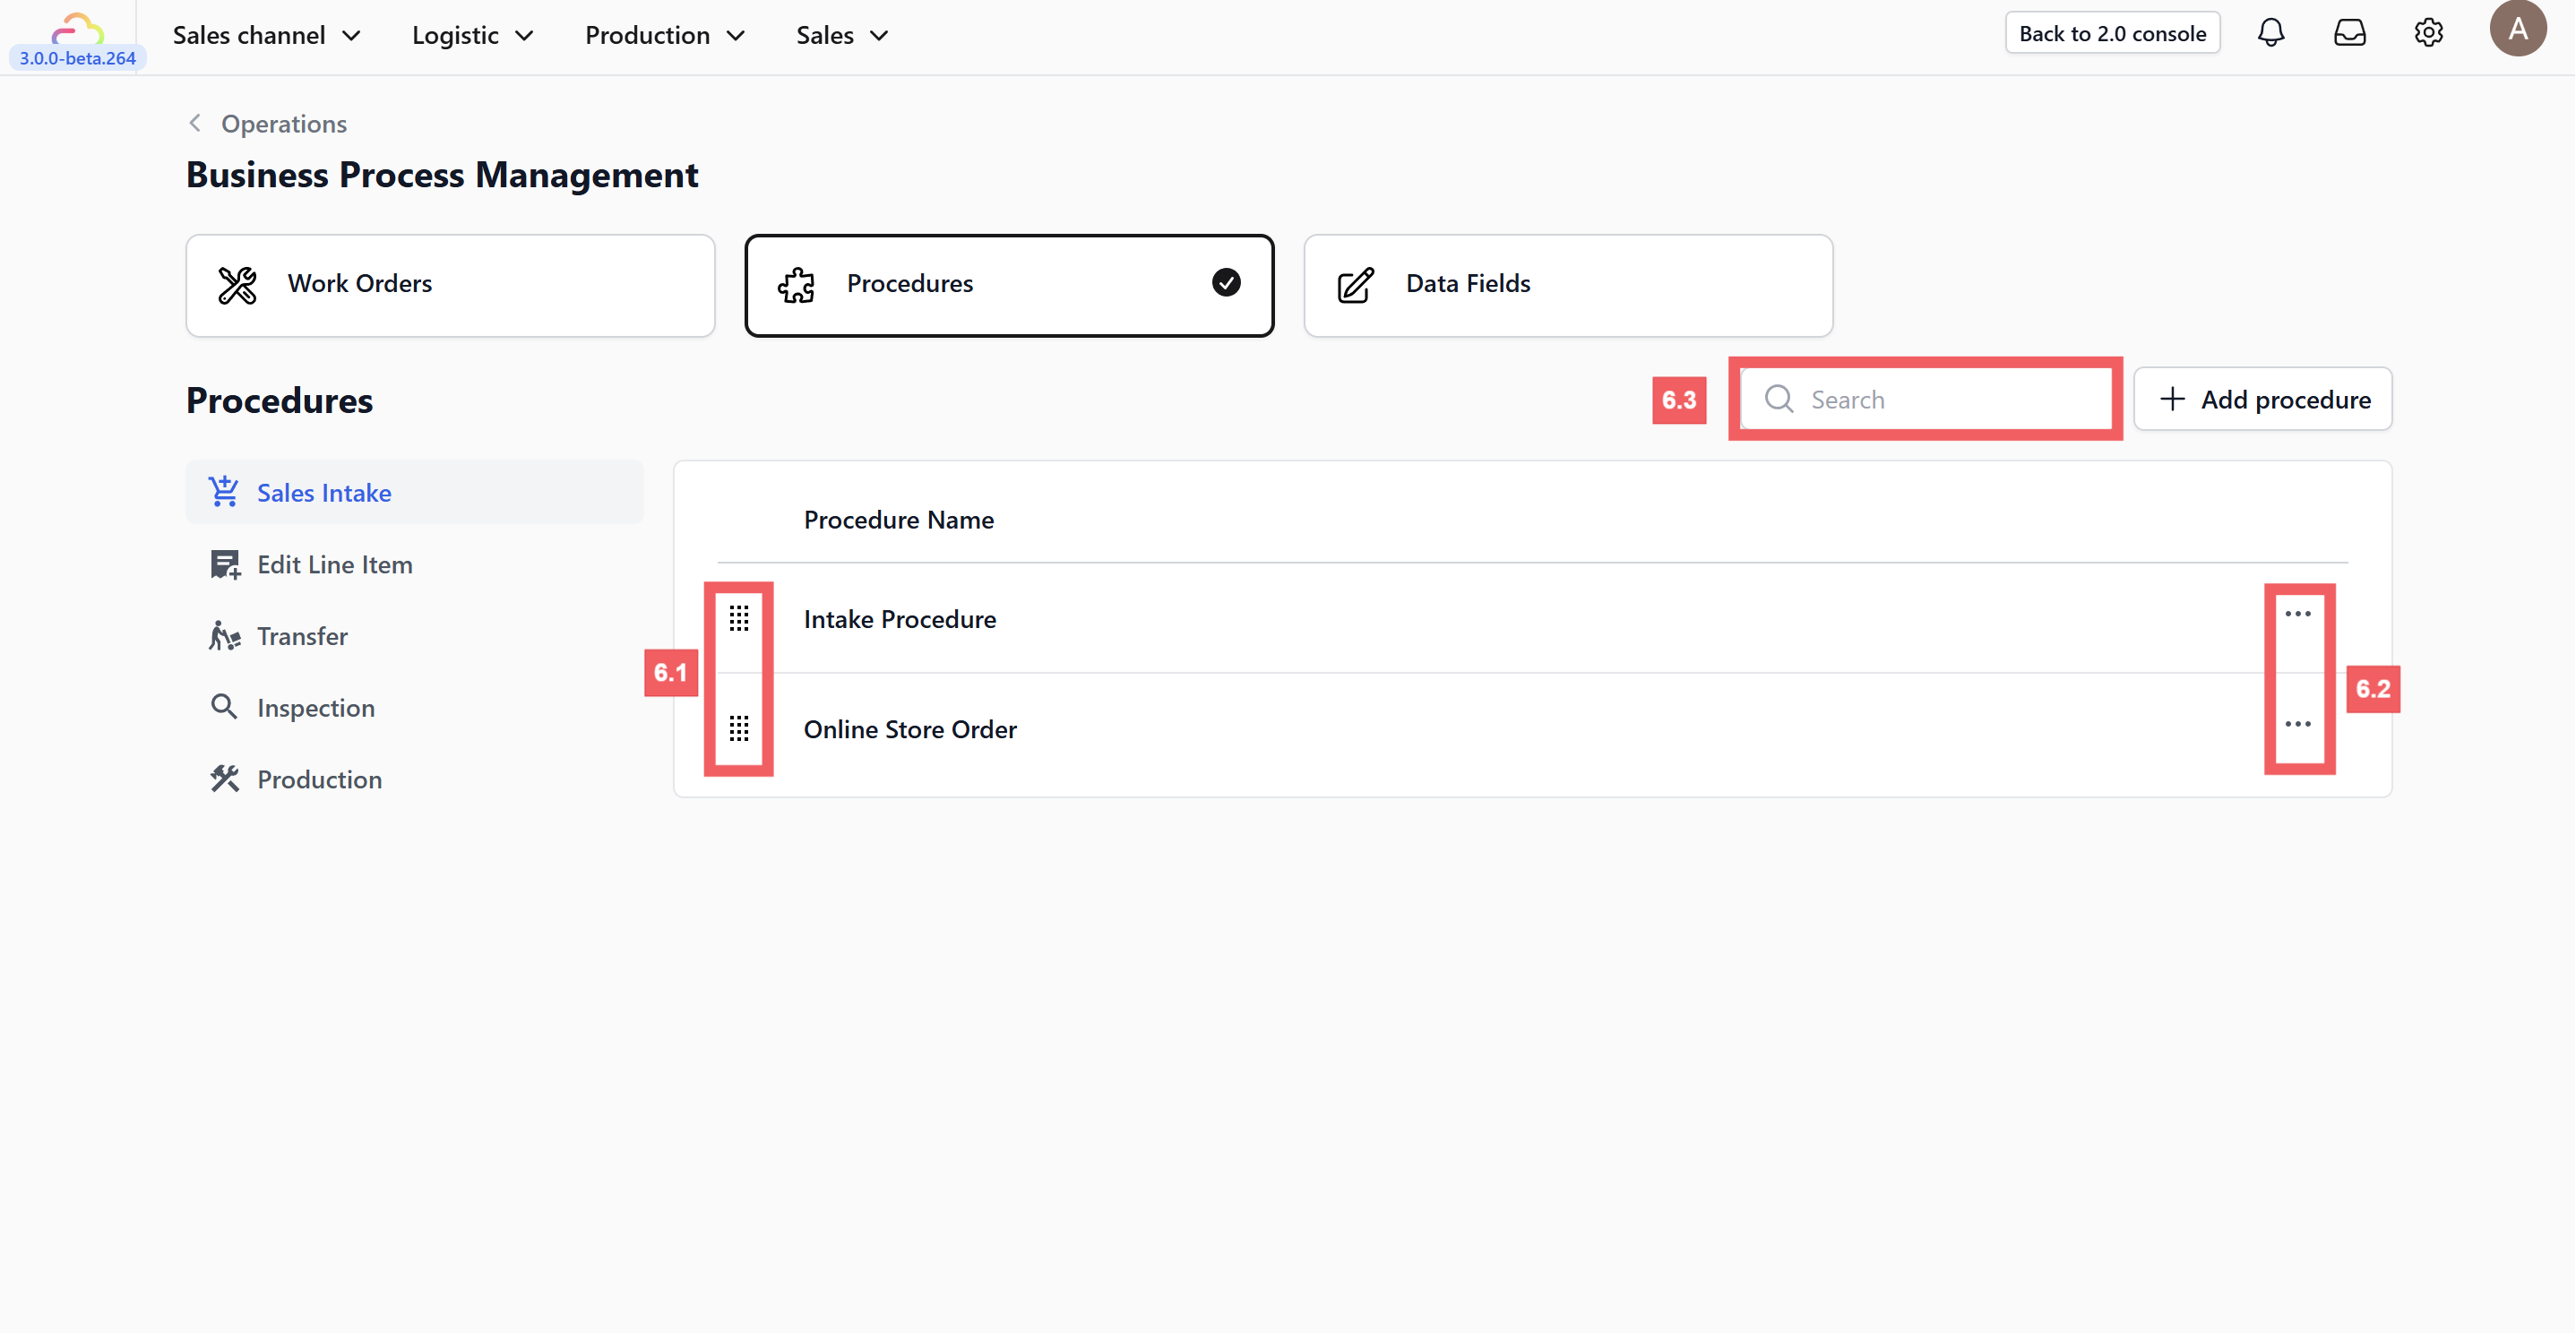Click the user avatar icon

[2517, 28]
